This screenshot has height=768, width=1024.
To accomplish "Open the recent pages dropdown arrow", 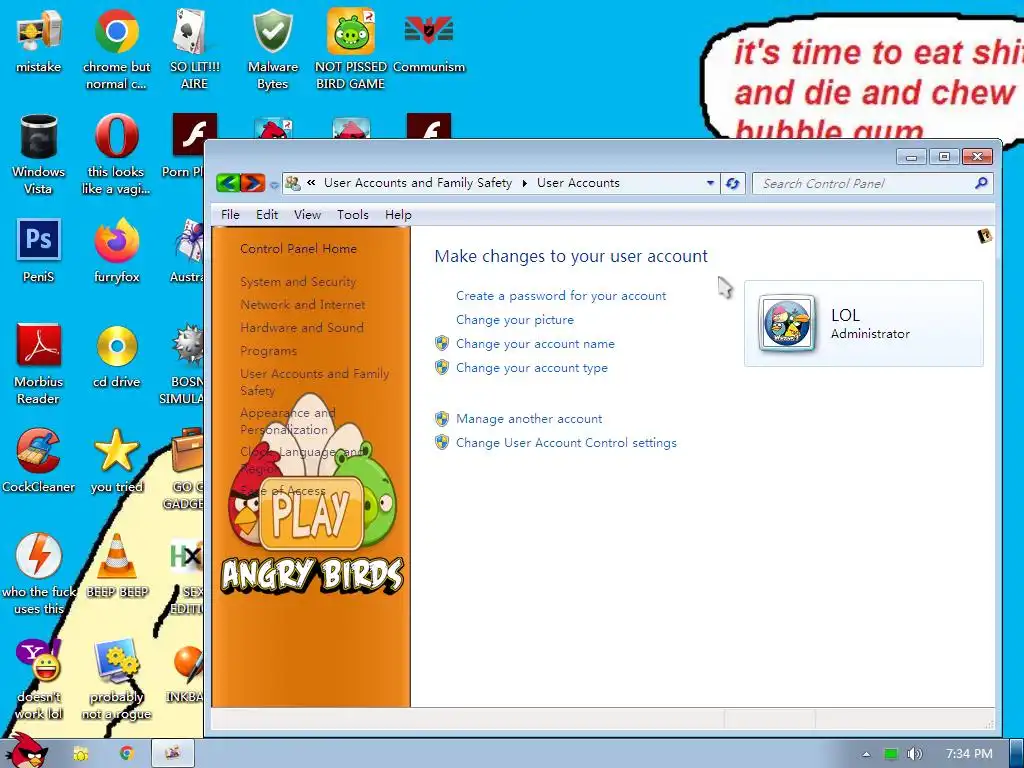I will (x=274, y=185).
